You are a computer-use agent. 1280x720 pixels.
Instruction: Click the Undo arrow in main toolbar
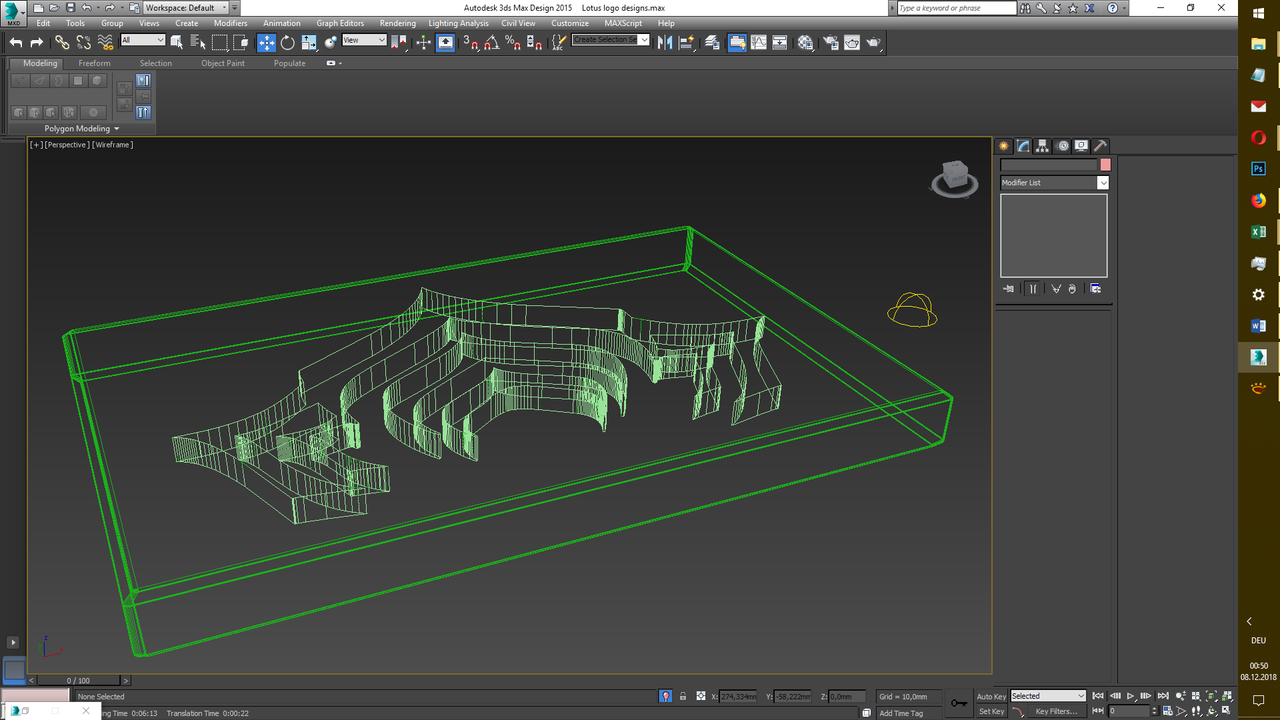pyautogui.click(x=16, y=42)
